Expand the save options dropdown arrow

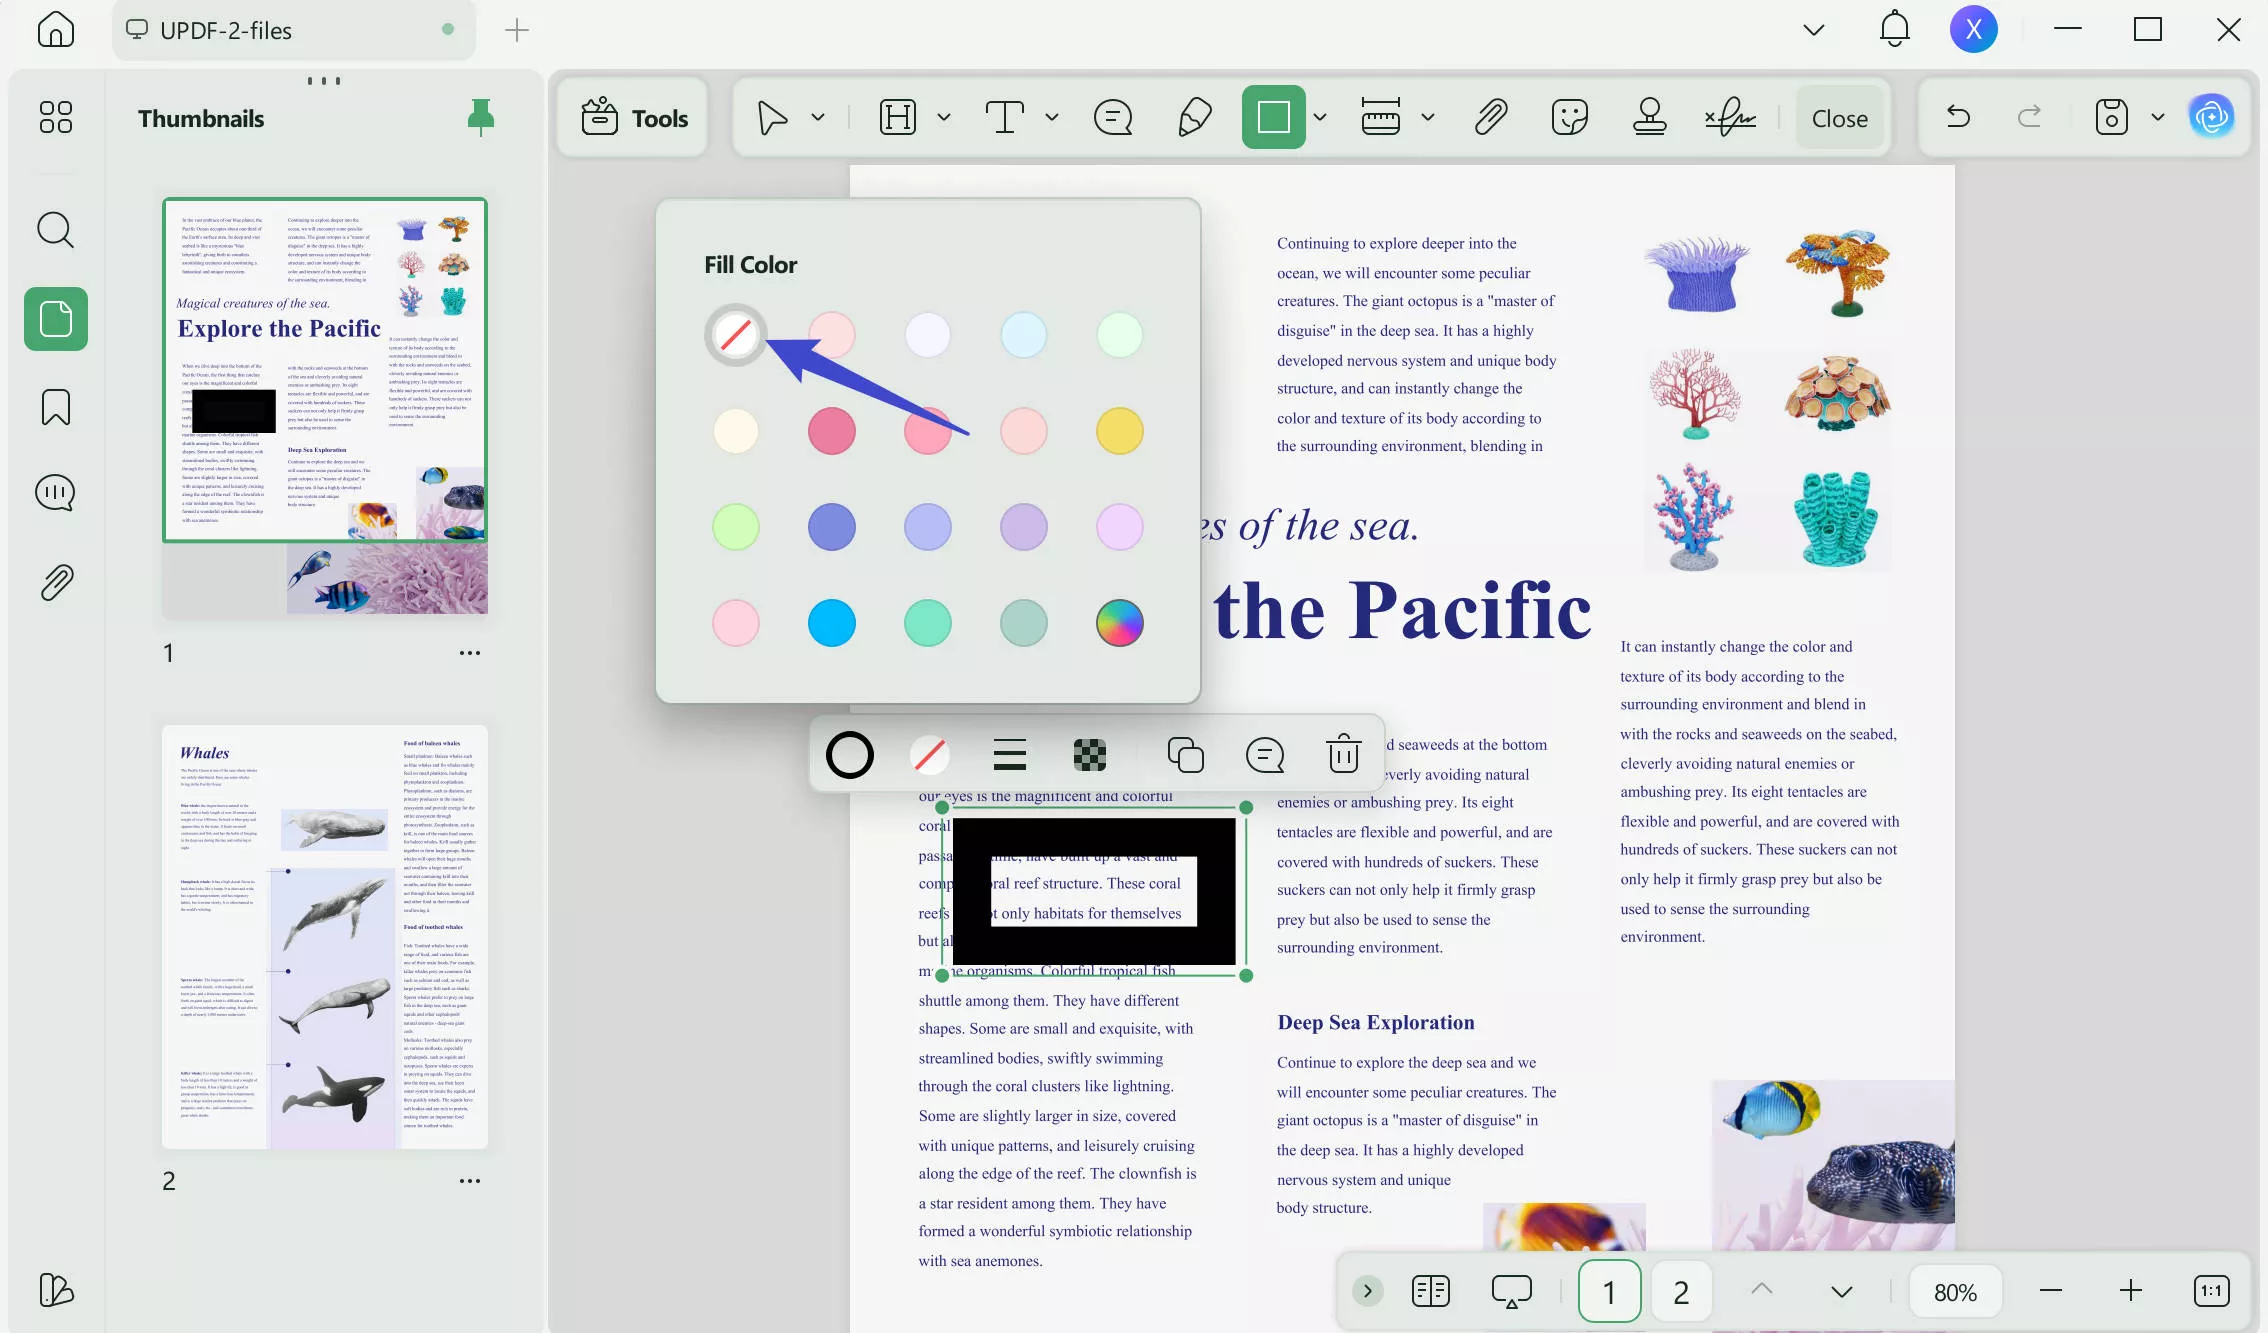click(2158, 117)
